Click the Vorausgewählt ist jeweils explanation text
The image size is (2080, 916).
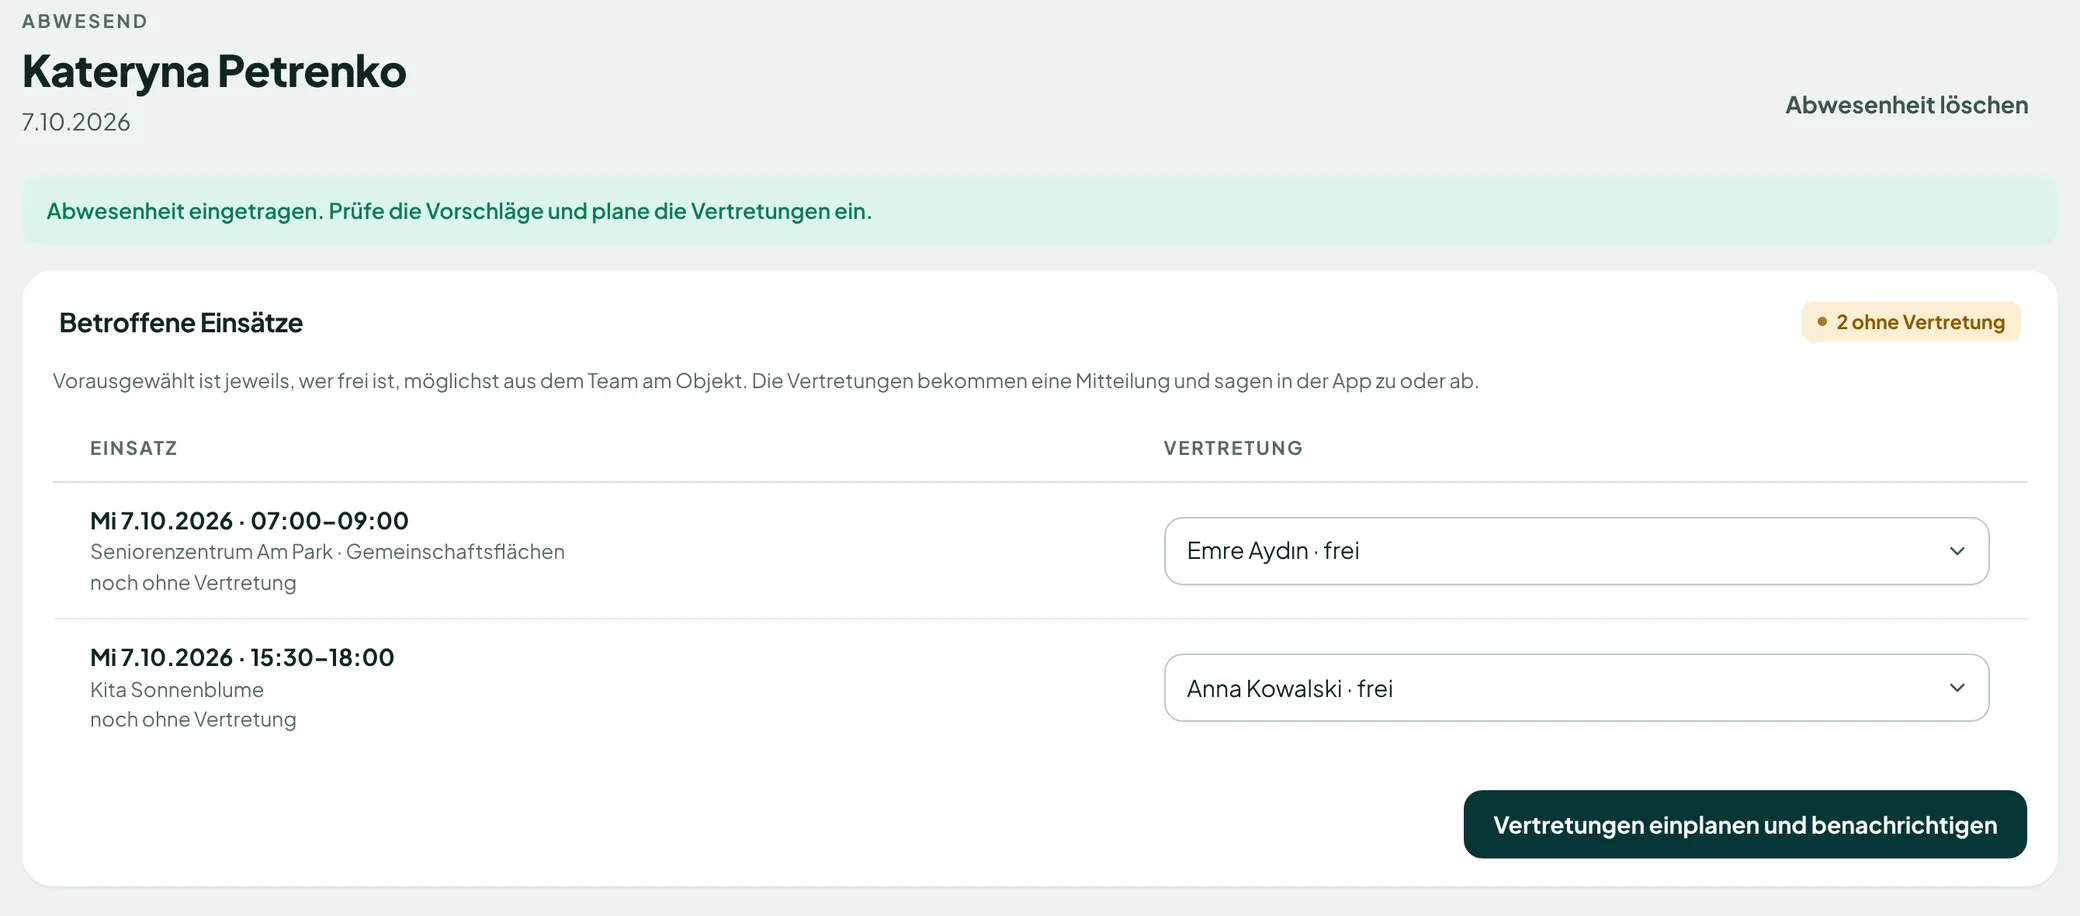[x=766, y=381]
